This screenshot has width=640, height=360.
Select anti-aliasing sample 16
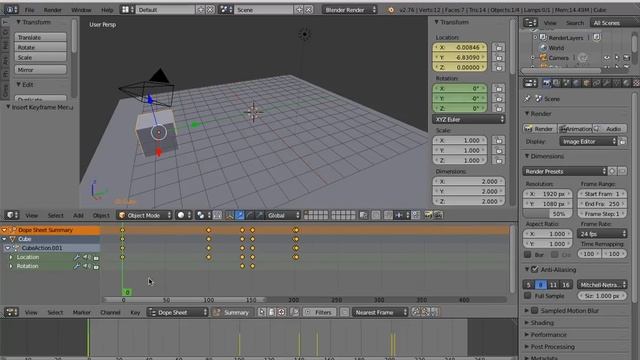(565, 284)
